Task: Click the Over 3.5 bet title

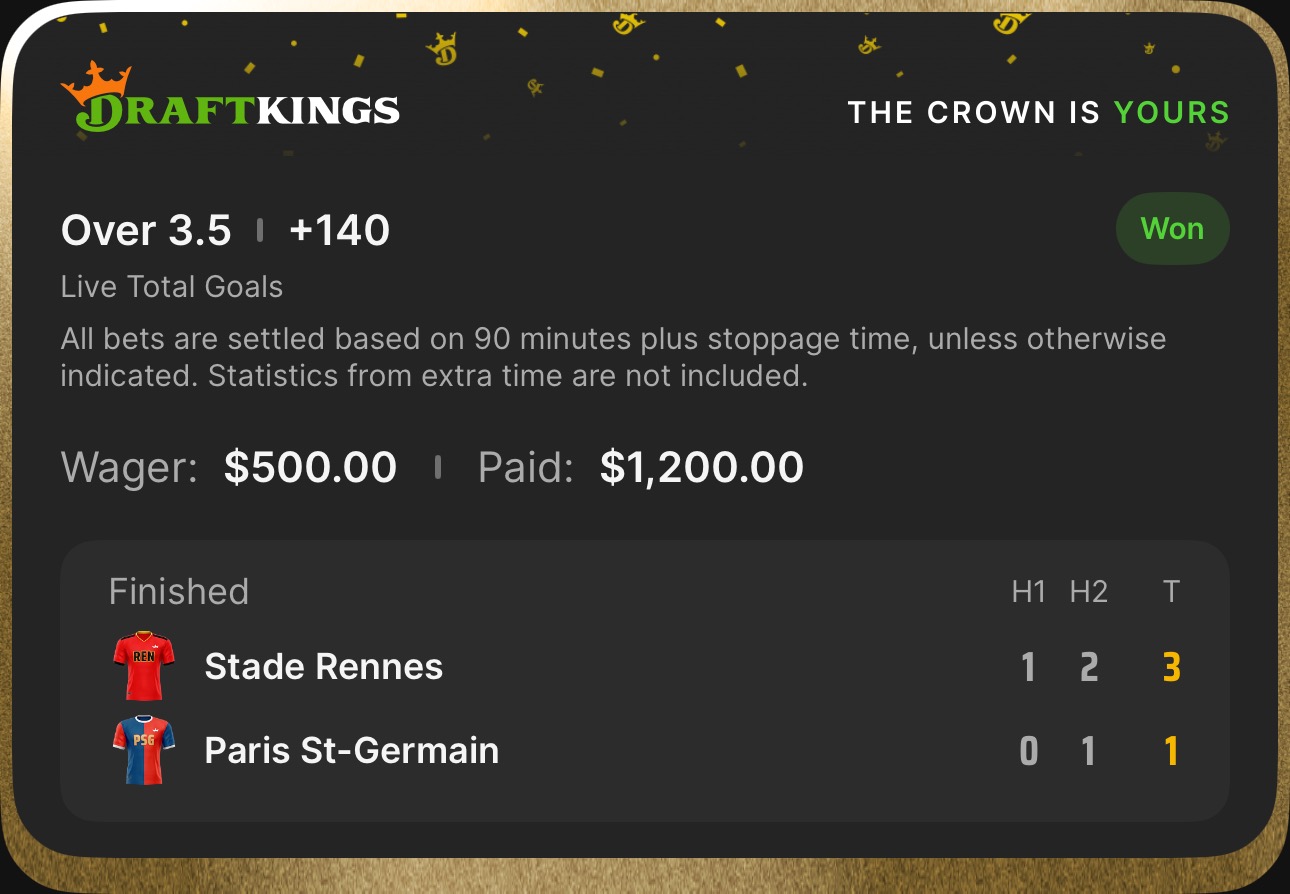Action: [146, 231]
